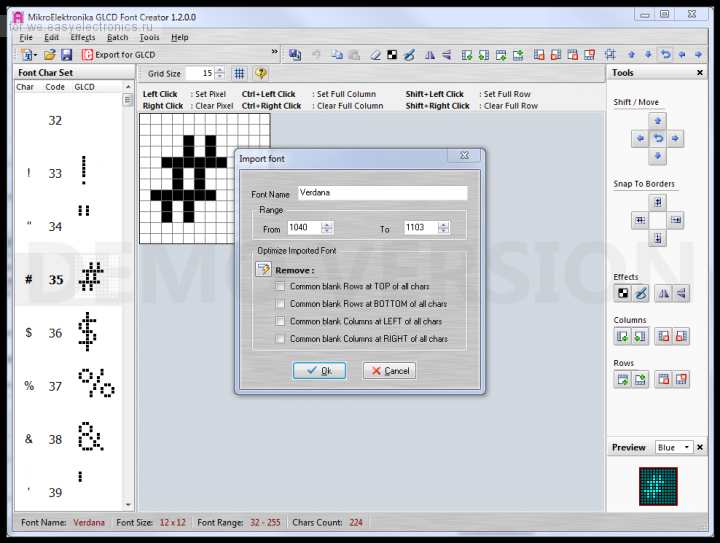Tick common blank columns at LEFT checkbox
Screen dimensions: 720x543
[x=281, y=322]
